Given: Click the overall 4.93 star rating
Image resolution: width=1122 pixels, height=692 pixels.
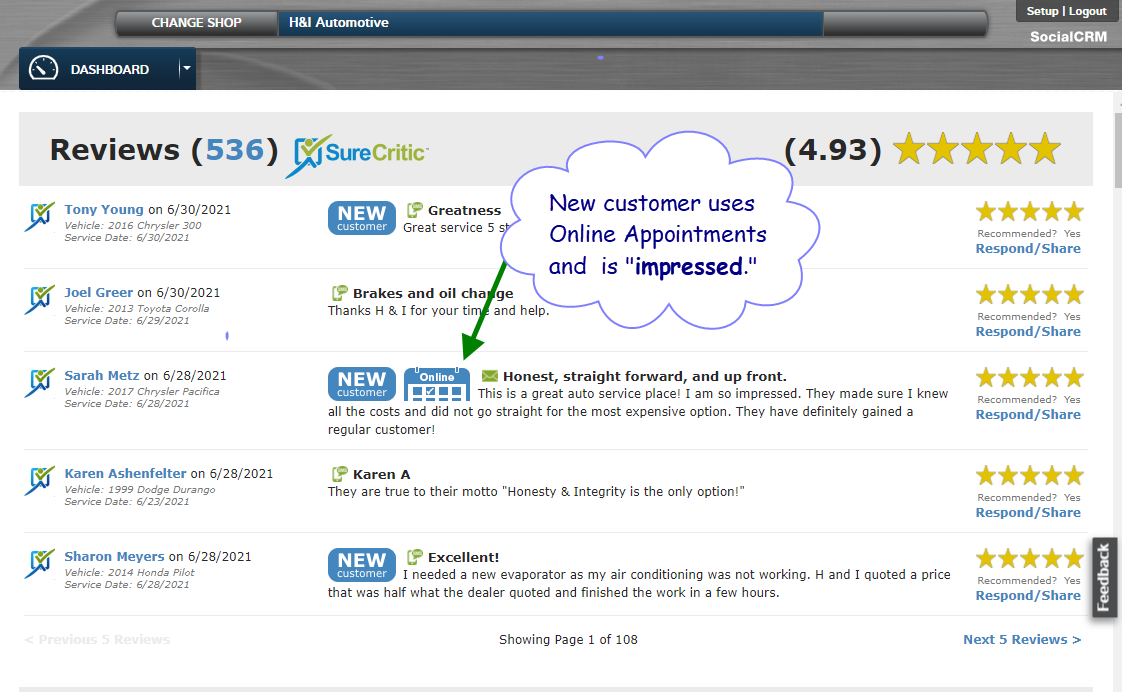Looking at the screenshot, I should [976, 150].
